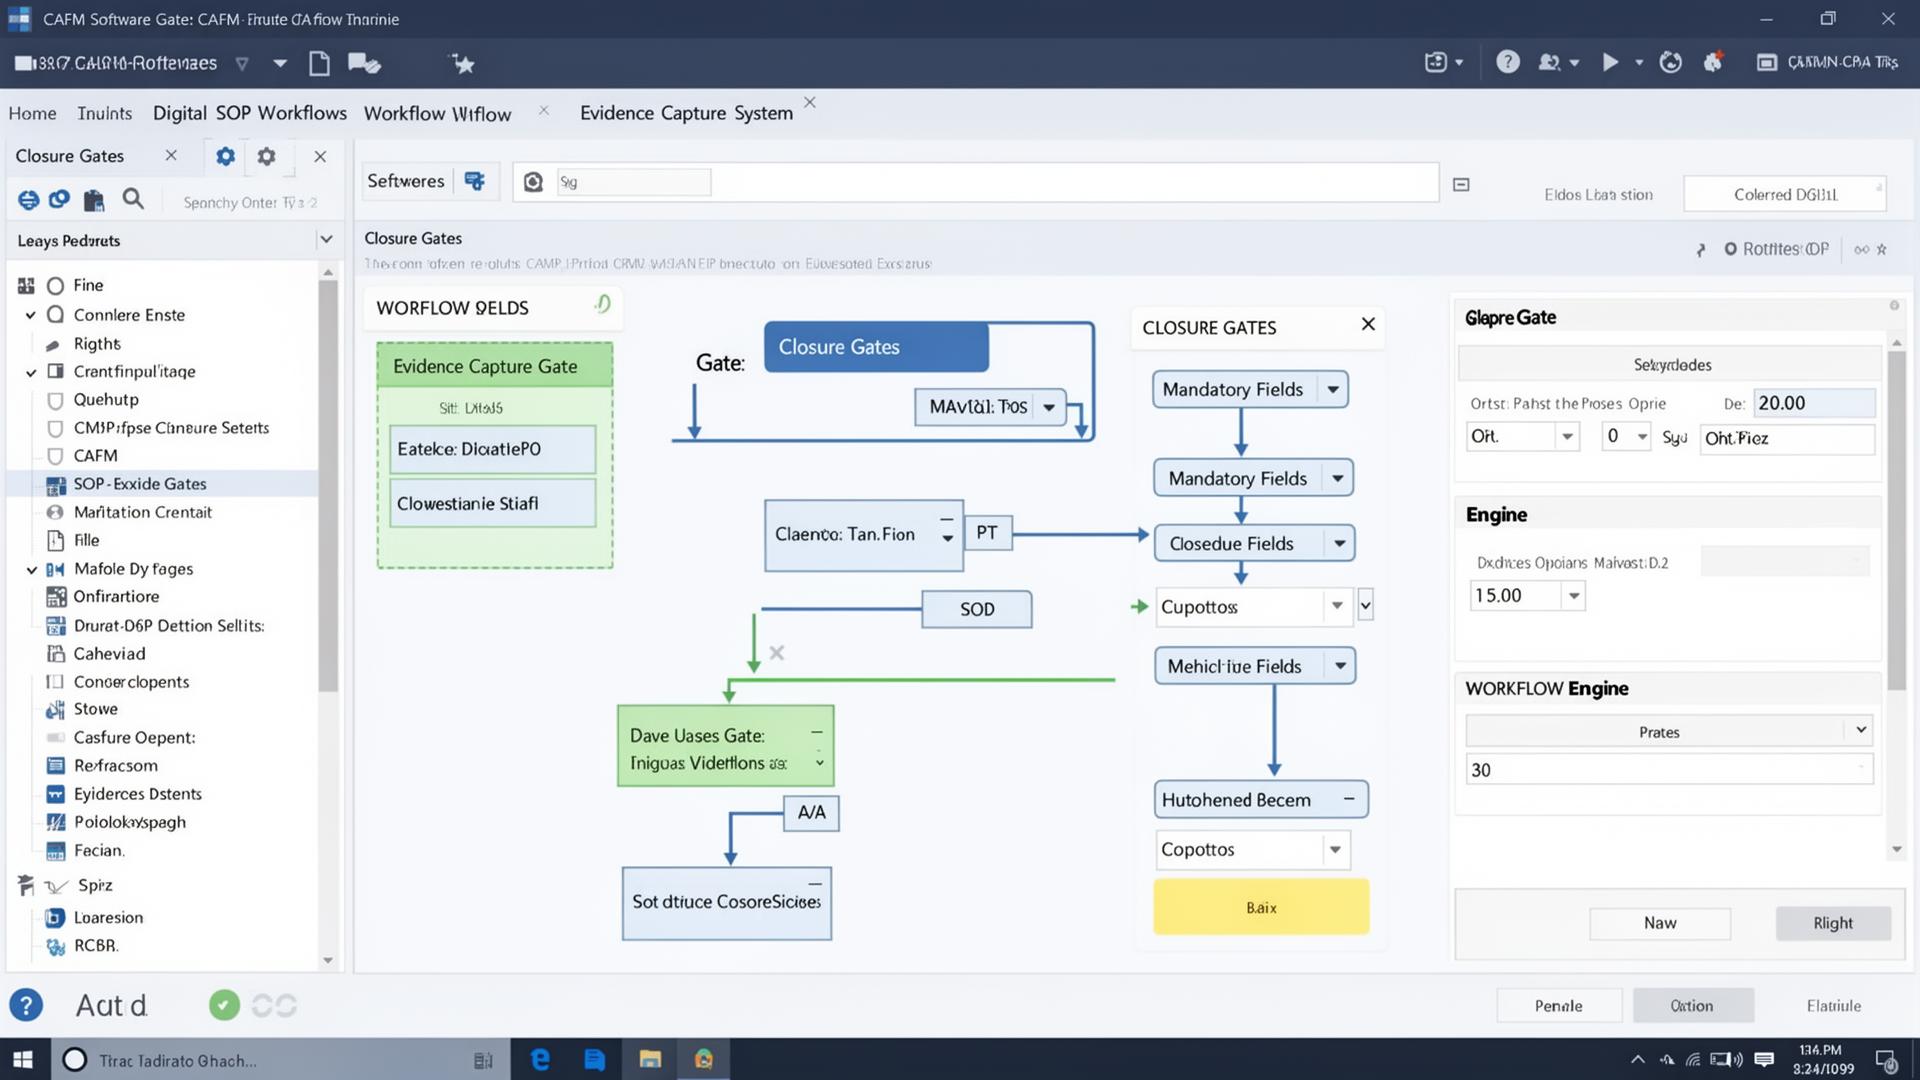Toggle the Rotfites OP radio option

tap(1730, 249)
